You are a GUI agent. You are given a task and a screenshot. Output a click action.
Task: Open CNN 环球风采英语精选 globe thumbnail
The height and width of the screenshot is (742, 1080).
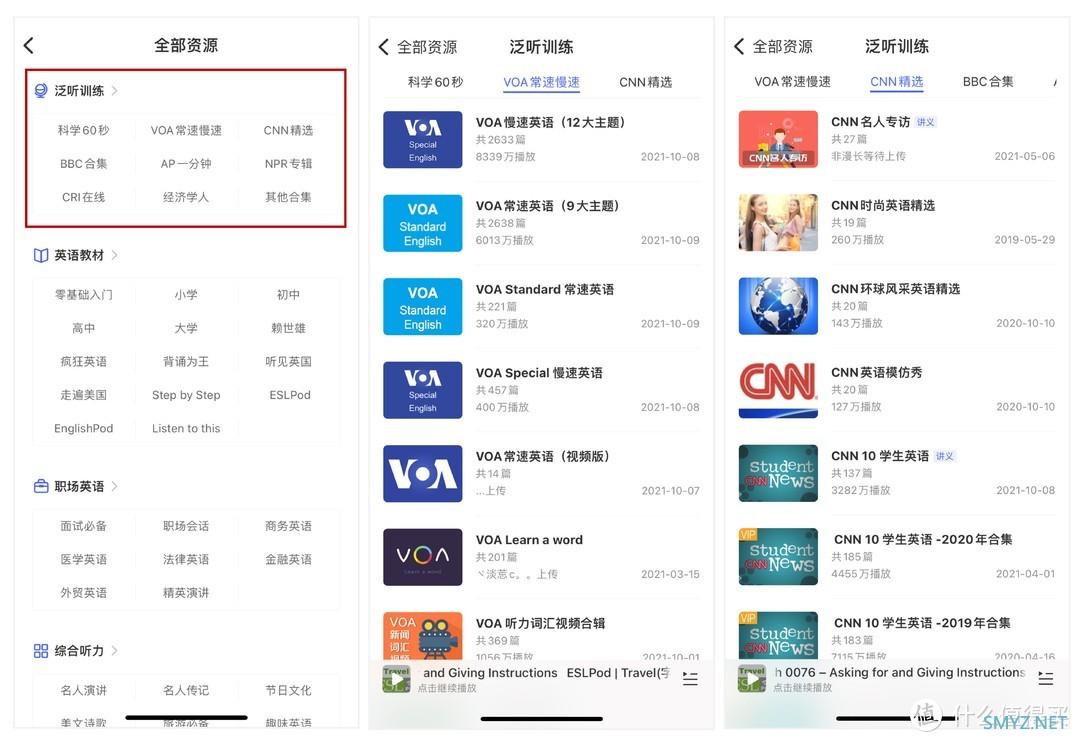pyautogui.click(x=778, y=306)
